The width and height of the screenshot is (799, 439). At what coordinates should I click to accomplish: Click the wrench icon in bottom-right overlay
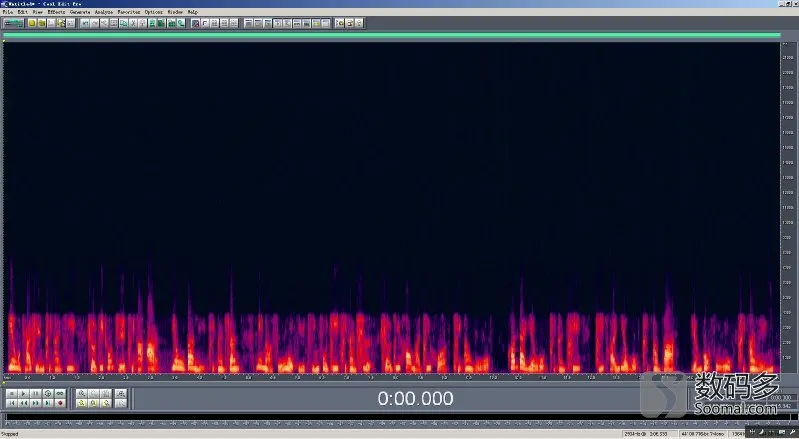[792, 432]
